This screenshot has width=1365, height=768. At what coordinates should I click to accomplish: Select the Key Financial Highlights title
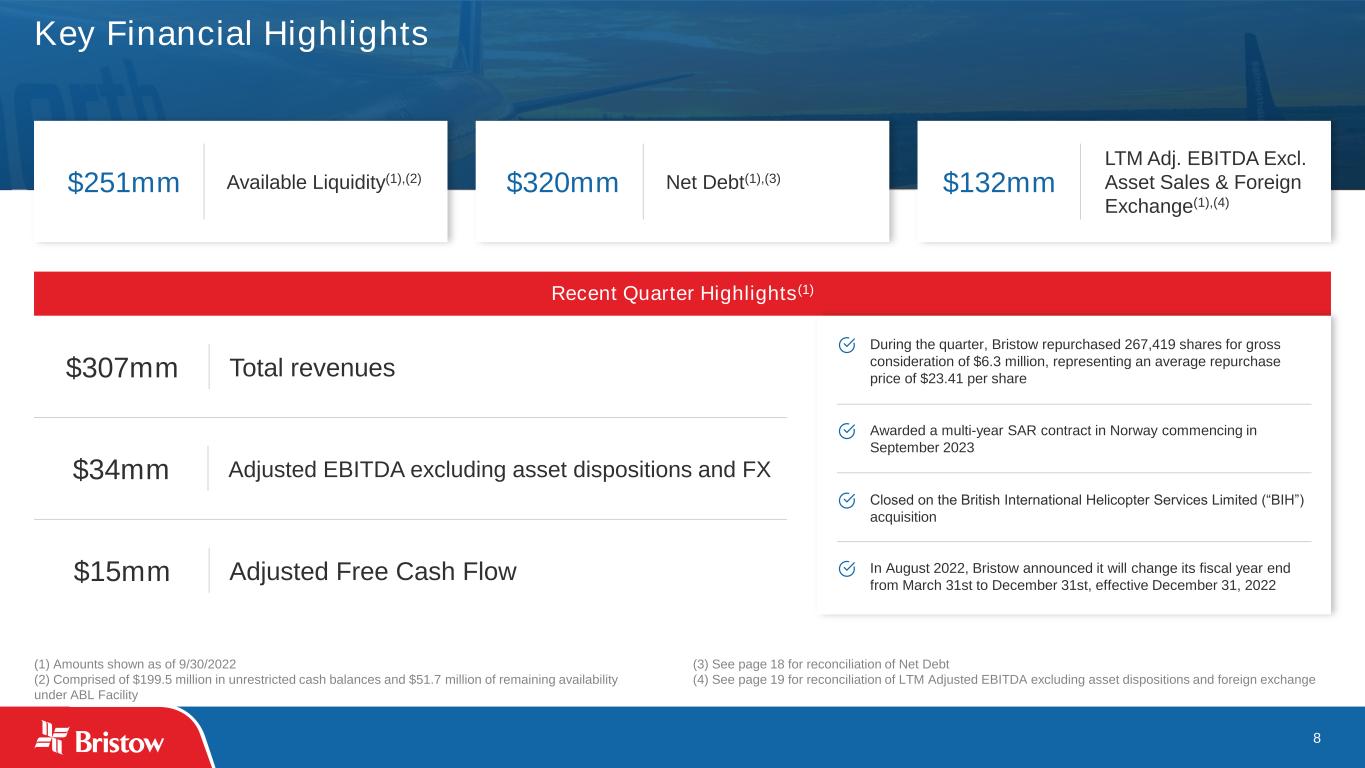(x=231, y=34)
